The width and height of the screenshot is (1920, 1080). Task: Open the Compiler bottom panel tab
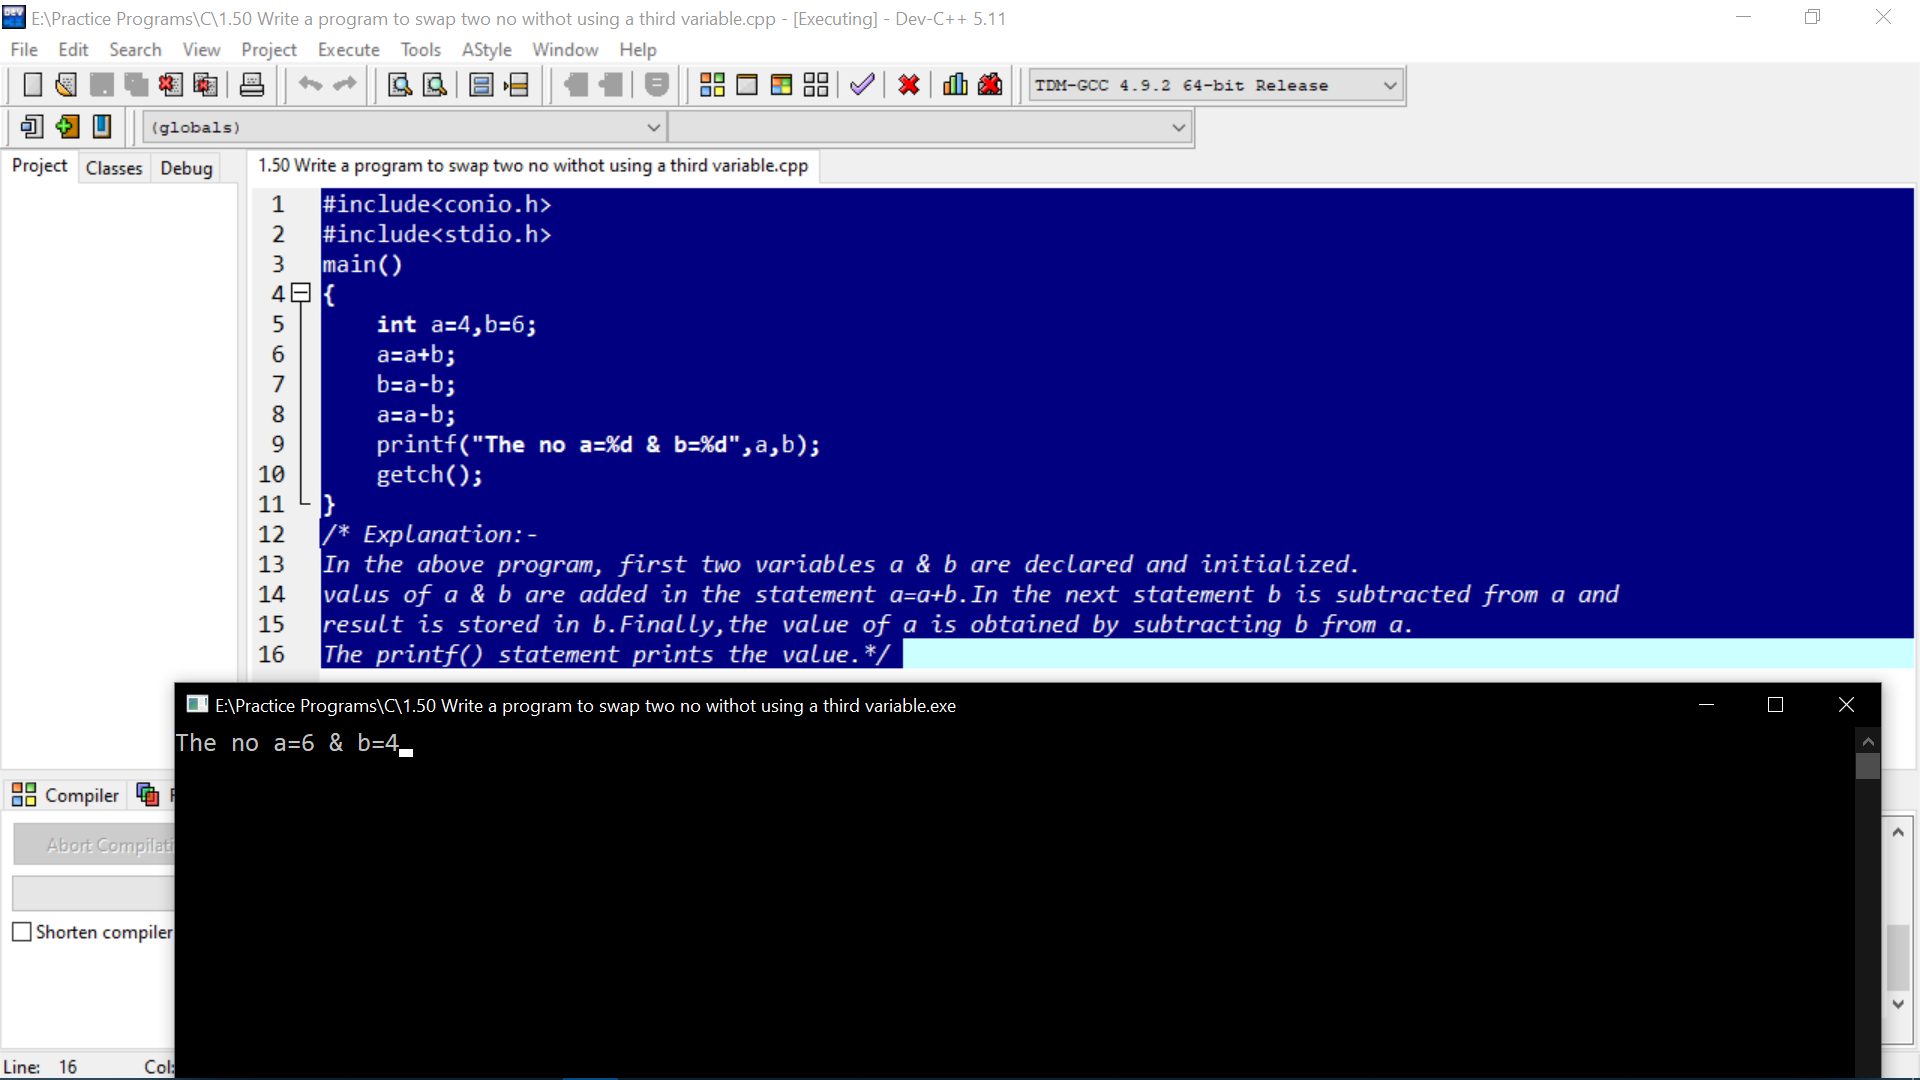(x=66, y=795)
